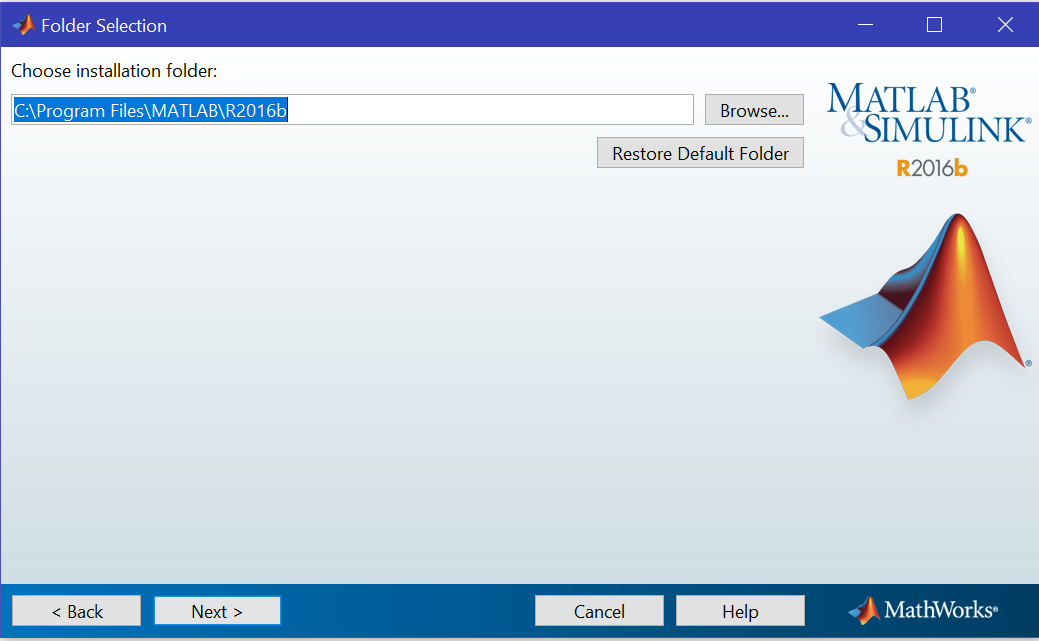Open the Browse... folder dialog
The width and height of the screenshot is (1039, 641).
click(x=754, y=110)
